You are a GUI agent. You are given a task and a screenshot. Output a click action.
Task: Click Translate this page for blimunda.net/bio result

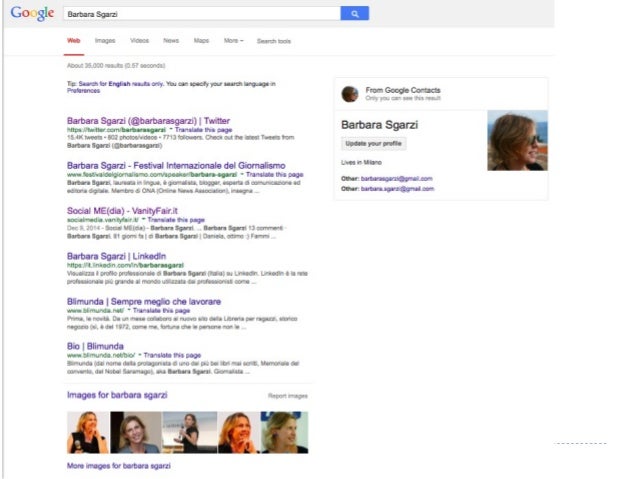pyautogui.click(x=172, y=355)
